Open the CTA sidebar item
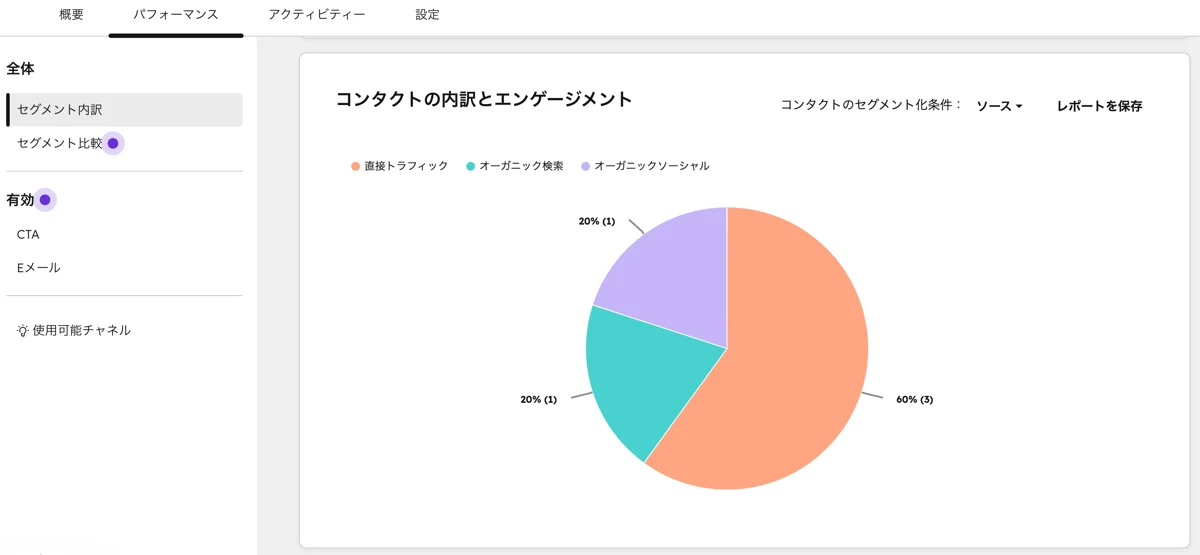Image resolution: width=1200 pixels, height=555 pixels. tap(28, 234)
